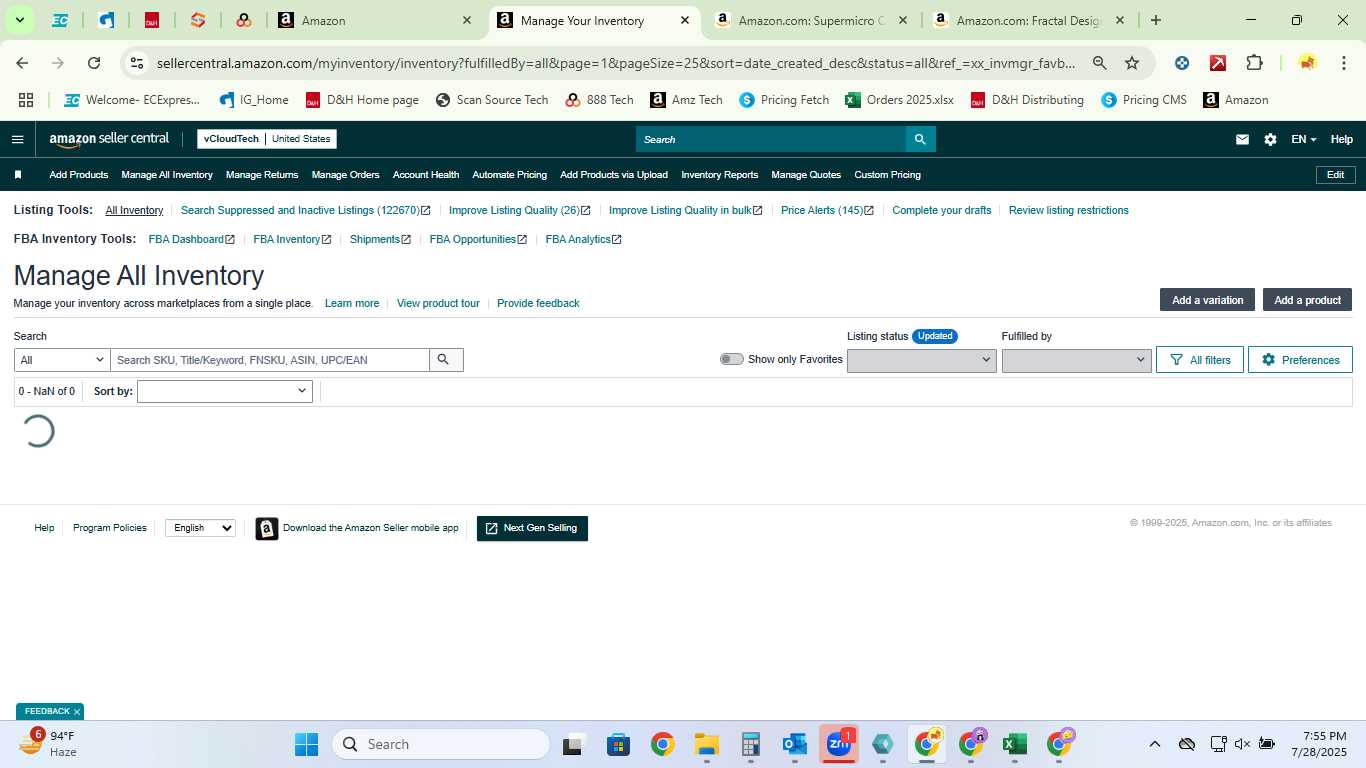This screenshot has width=1366, height=768.
Task: Expand the Listing status dropdown
Action: click(x=921, y=360)
